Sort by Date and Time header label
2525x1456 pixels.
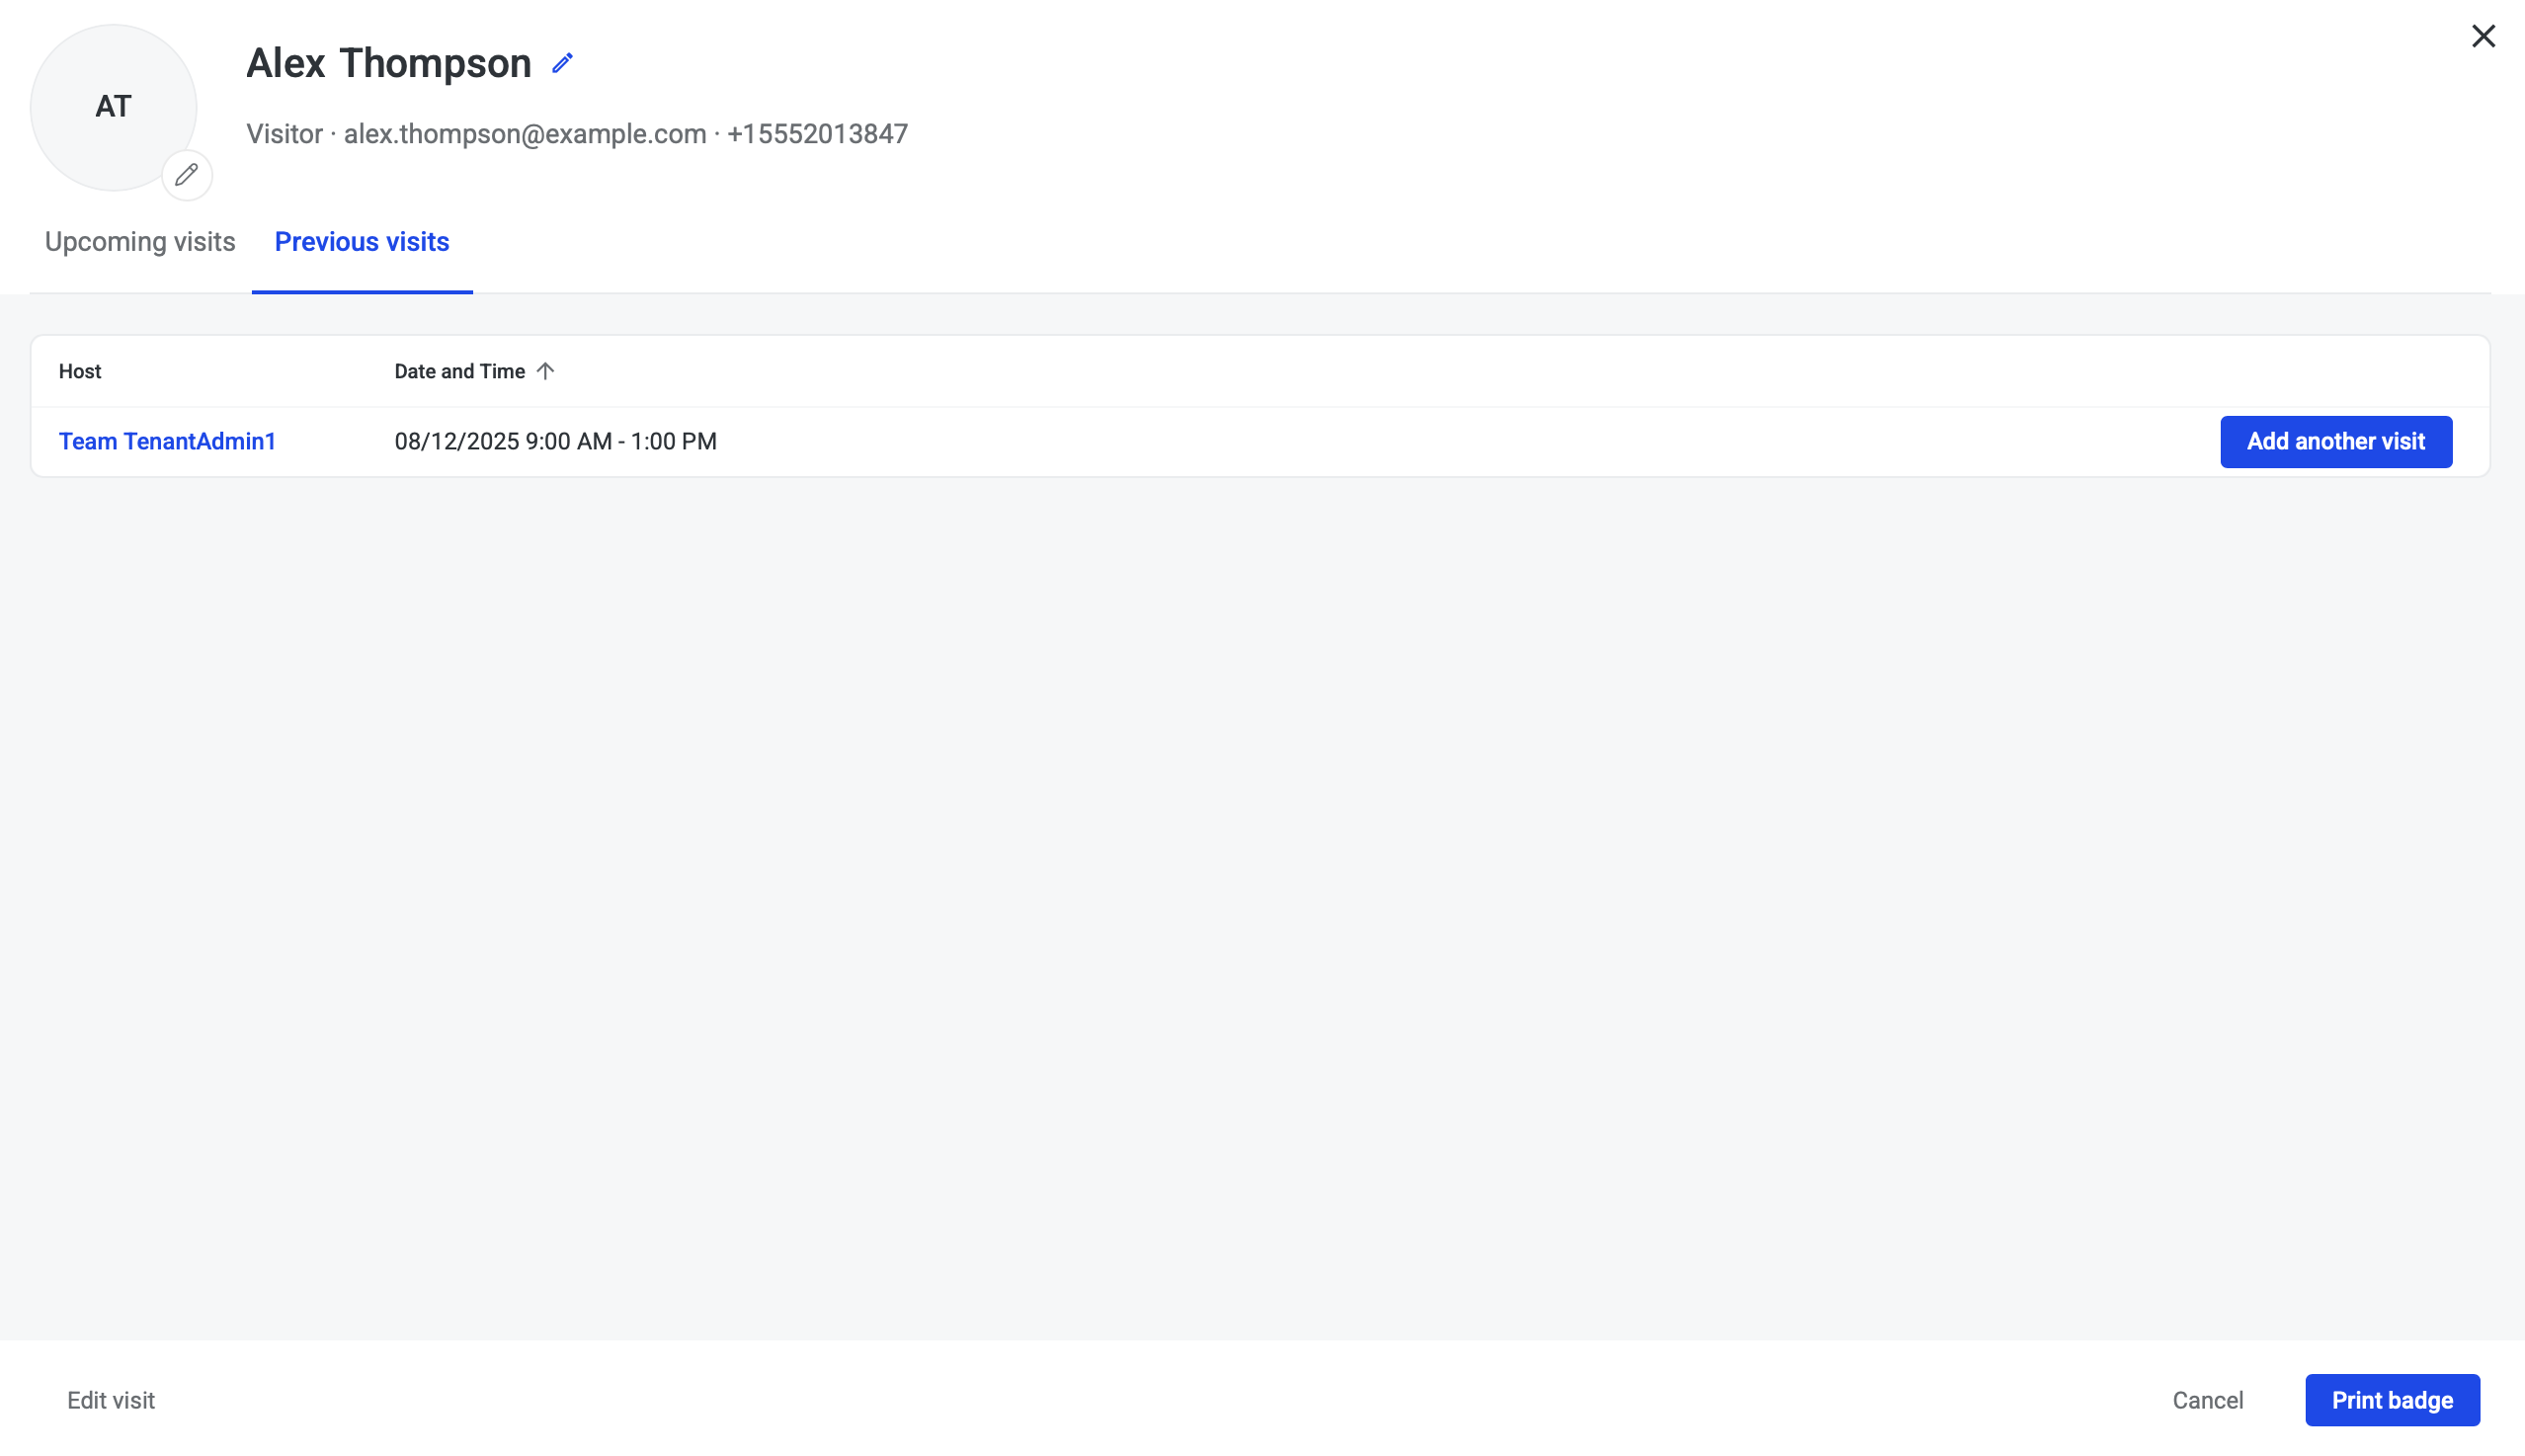coord(459,371)
